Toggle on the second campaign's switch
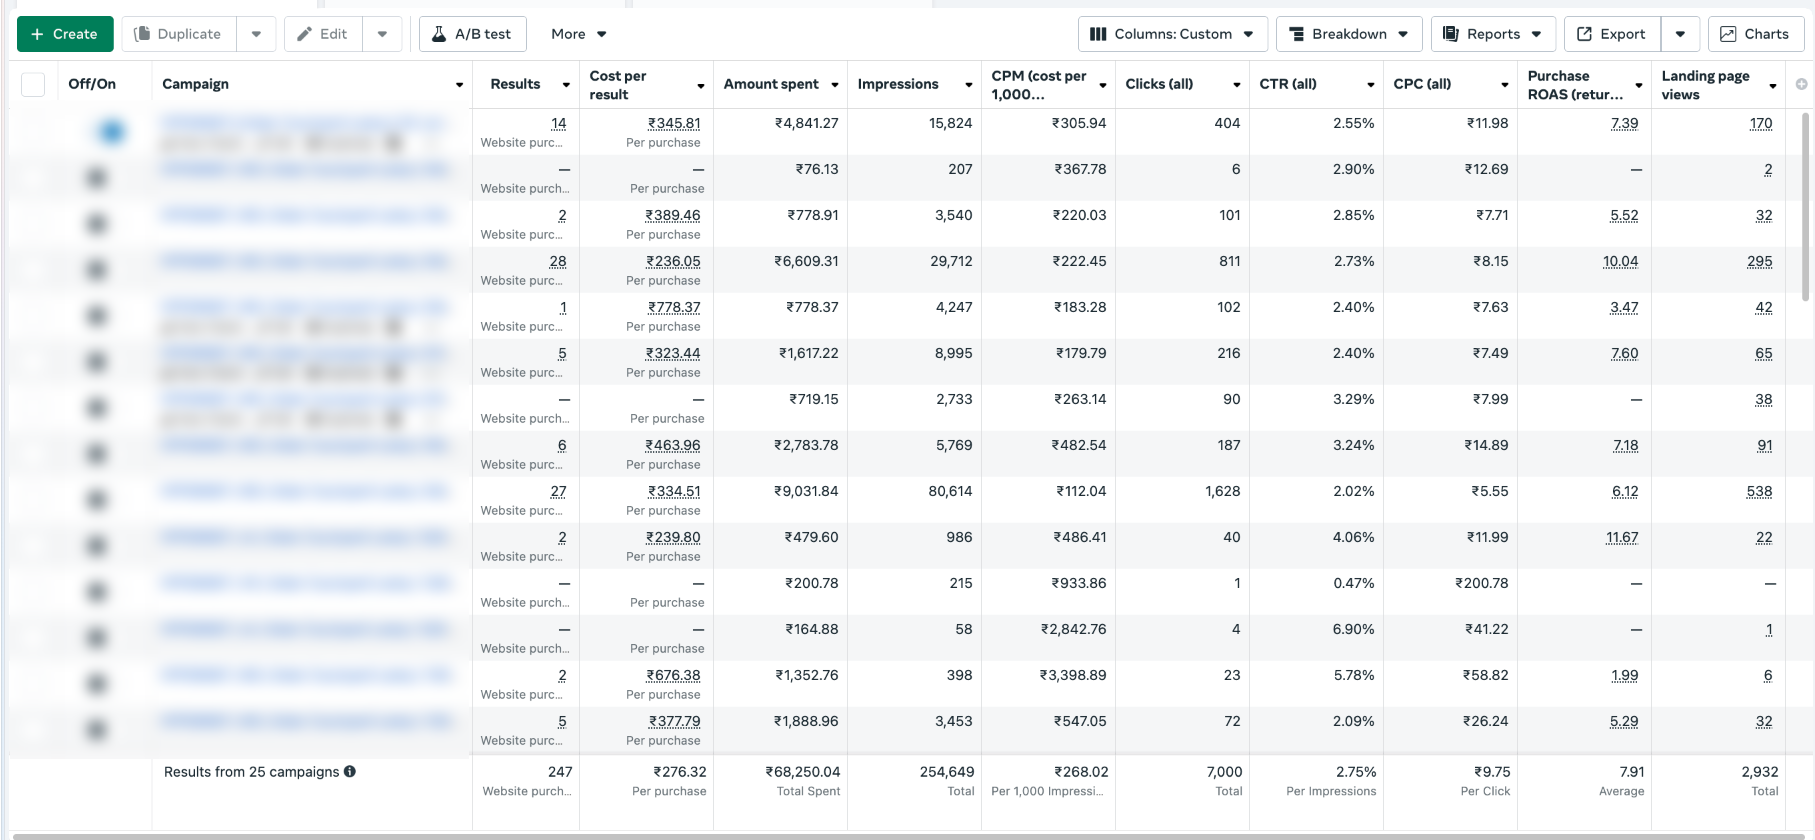1815x840 pixels. (x=97, y=178)
